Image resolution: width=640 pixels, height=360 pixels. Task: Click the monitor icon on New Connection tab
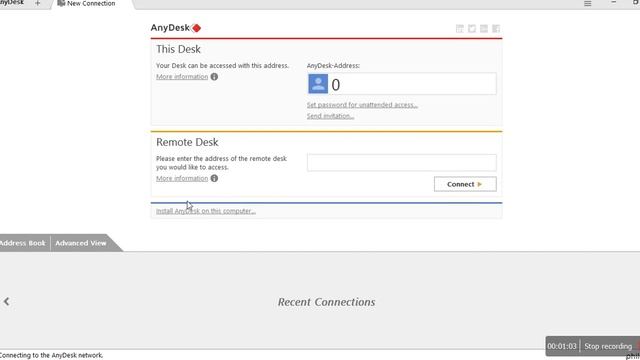61,3
